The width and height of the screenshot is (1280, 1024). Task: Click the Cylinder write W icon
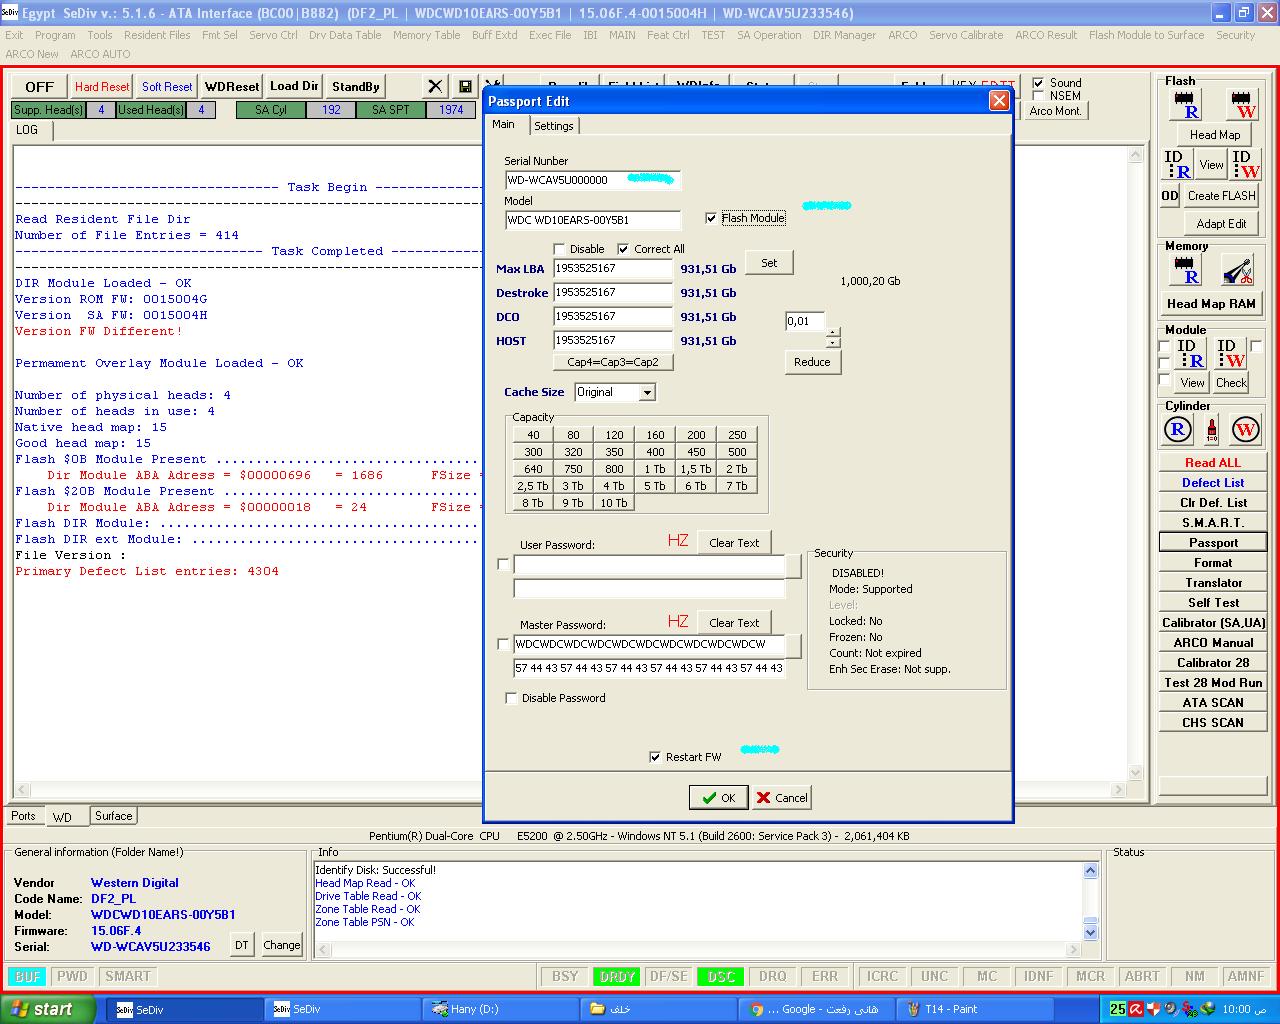click(1245, 430)
